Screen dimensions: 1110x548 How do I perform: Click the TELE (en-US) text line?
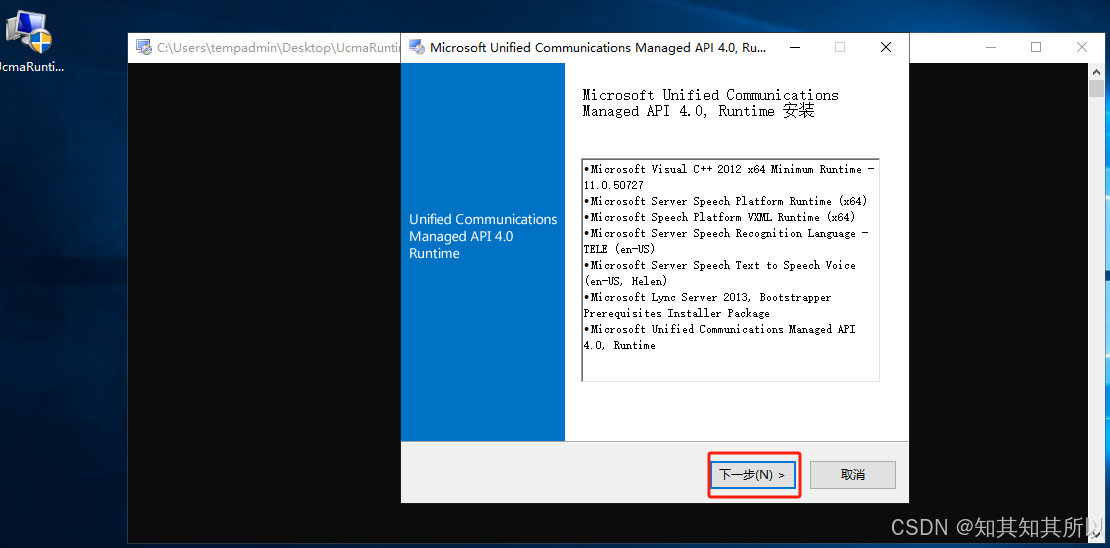coord(619,249)
